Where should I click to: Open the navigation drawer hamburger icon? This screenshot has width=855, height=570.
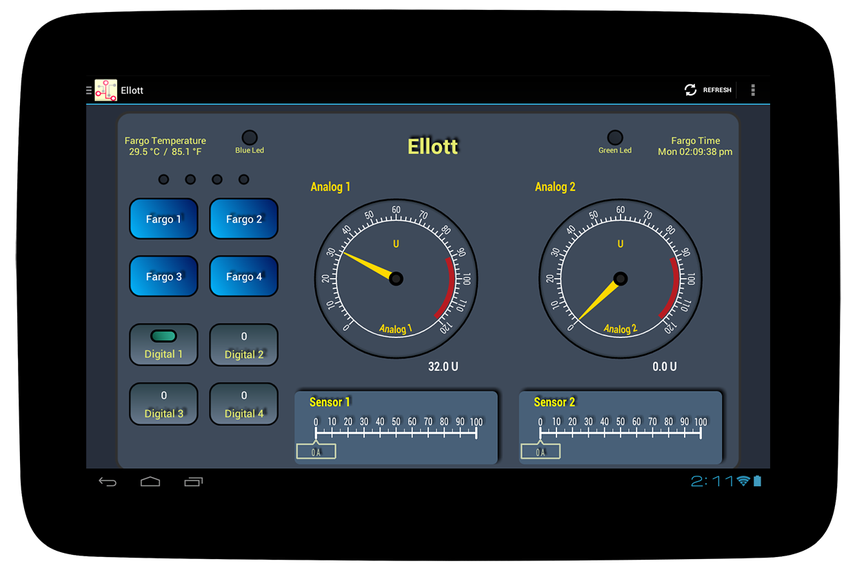pos(89,90)
